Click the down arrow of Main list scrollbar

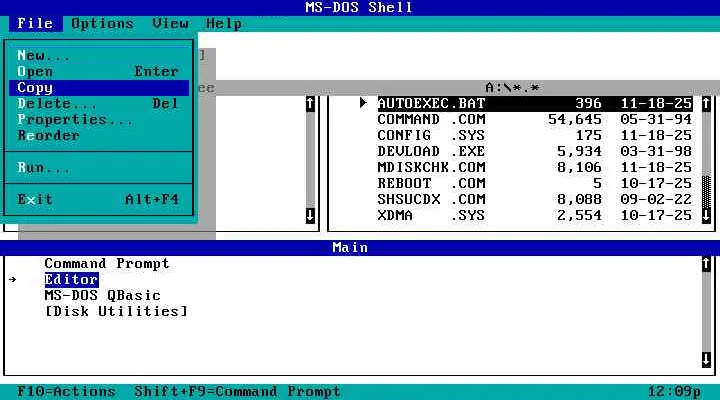[706, 360]
